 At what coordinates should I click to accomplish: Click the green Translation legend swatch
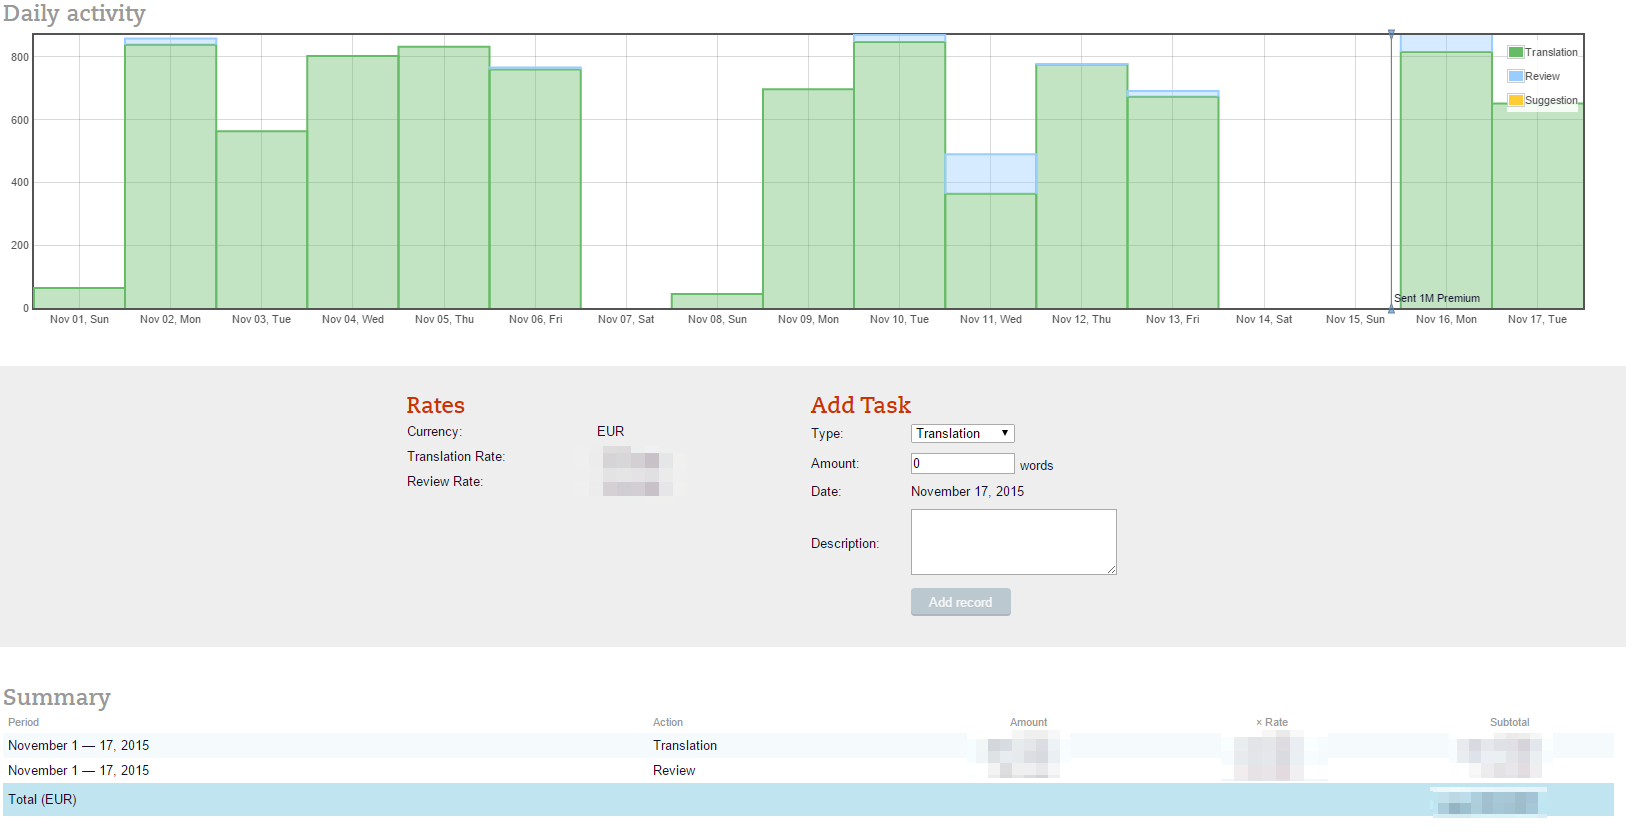point(1515,52)
